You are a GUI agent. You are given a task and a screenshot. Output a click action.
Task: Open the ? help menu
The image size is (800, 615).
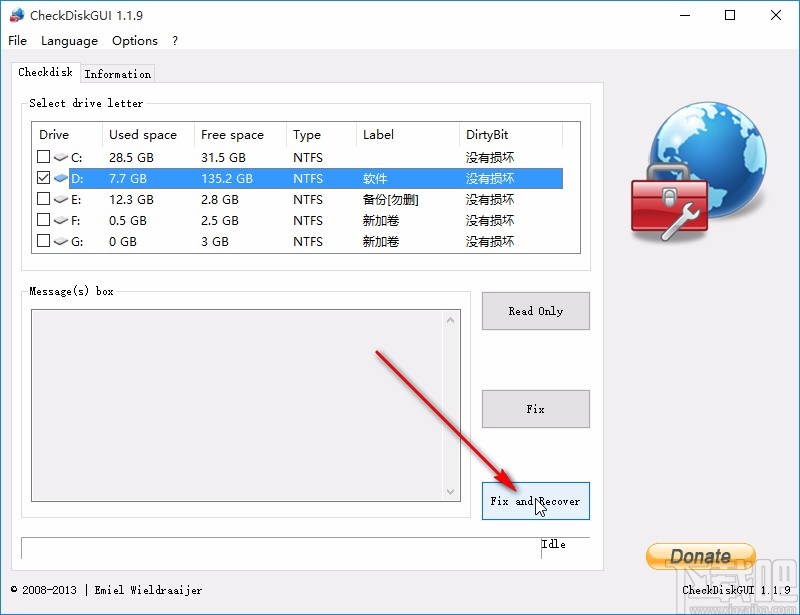pyautogui.click(x=175, y=41)
